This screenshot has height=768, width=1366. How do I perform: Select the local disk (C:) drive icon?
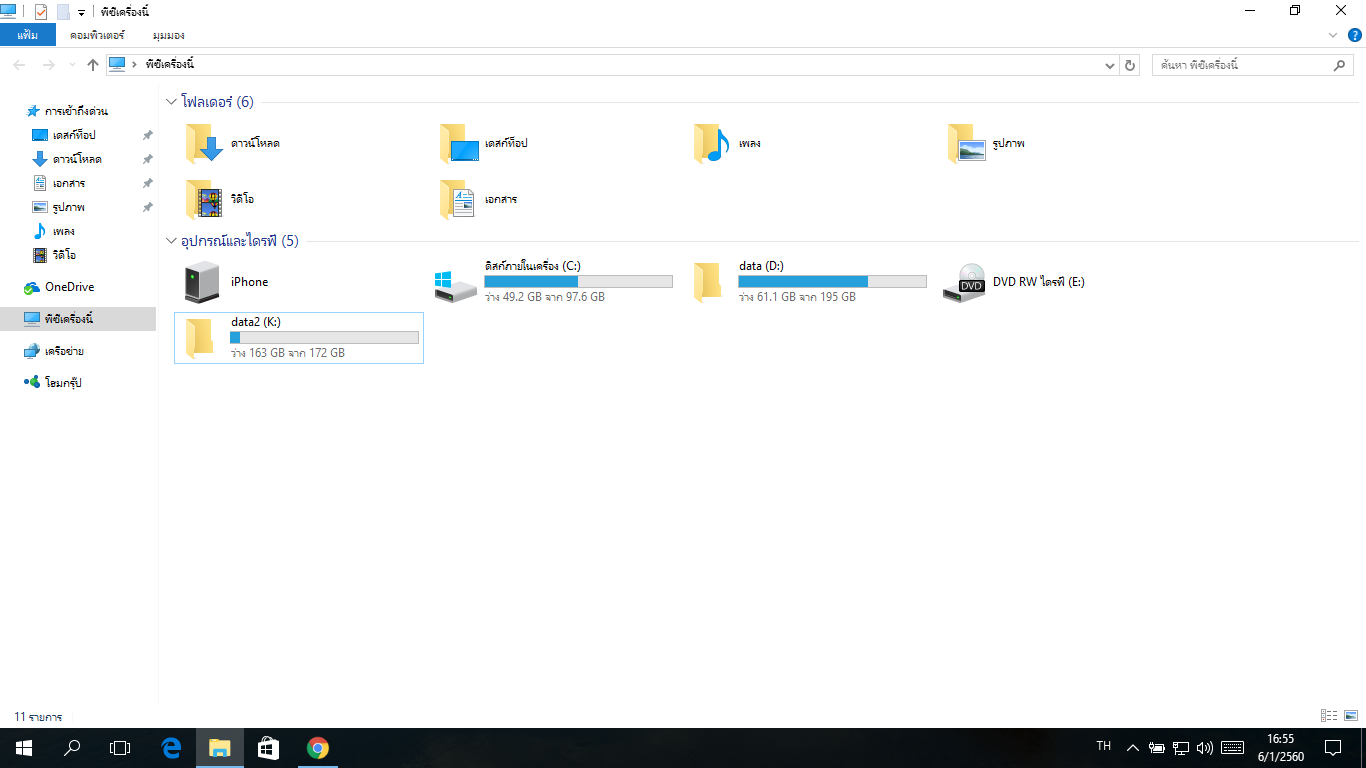click(455, 284)
